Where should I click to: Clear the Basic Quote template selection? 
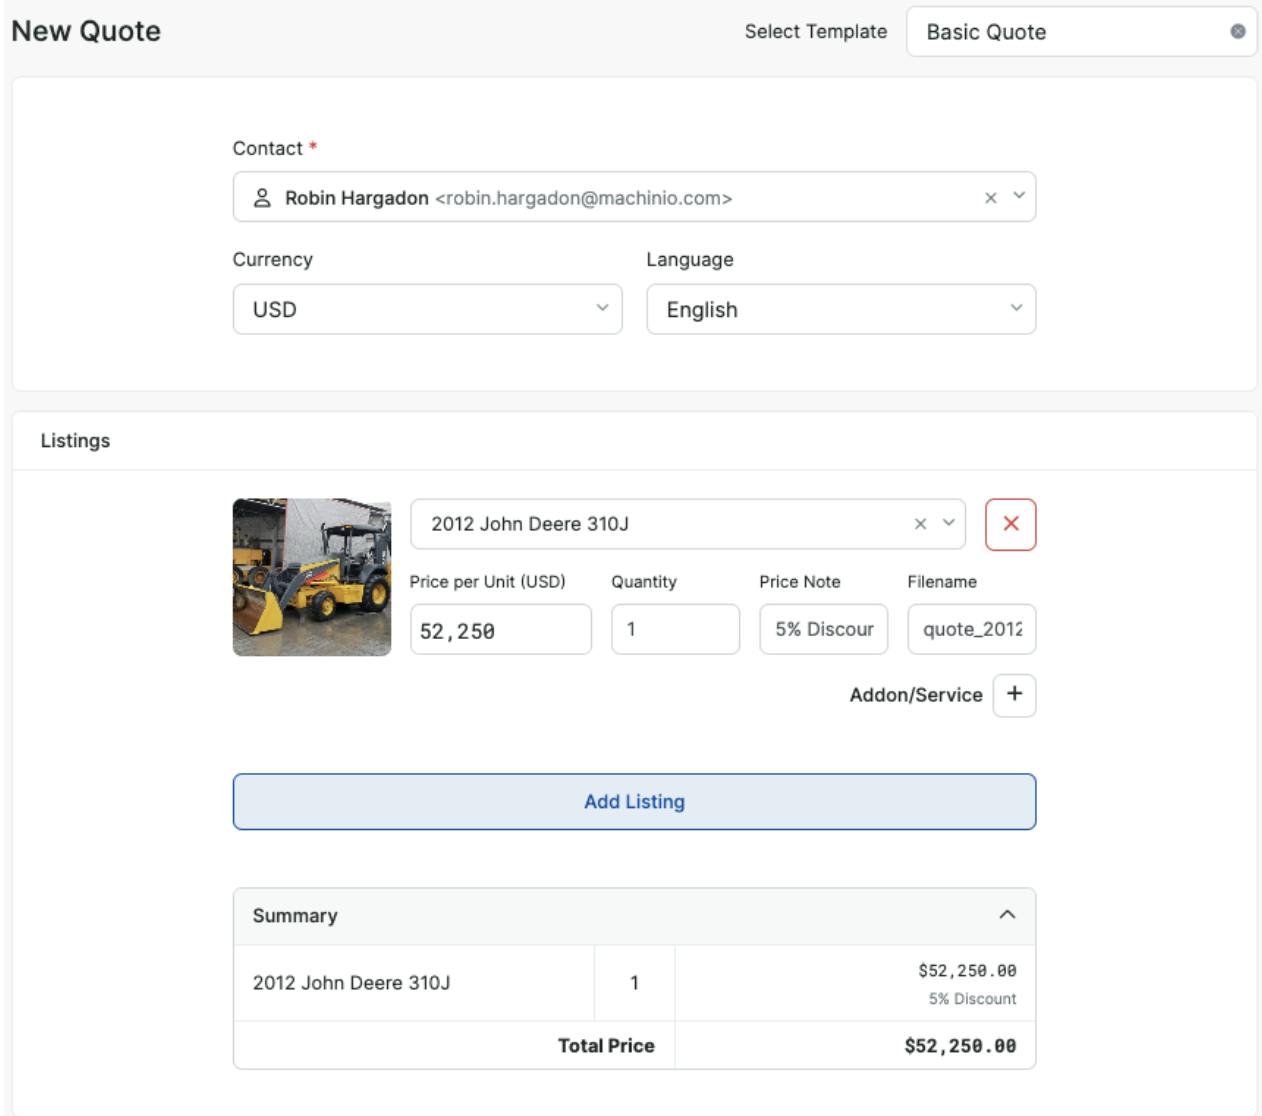pyautogui.click(x=1237, y=31)
